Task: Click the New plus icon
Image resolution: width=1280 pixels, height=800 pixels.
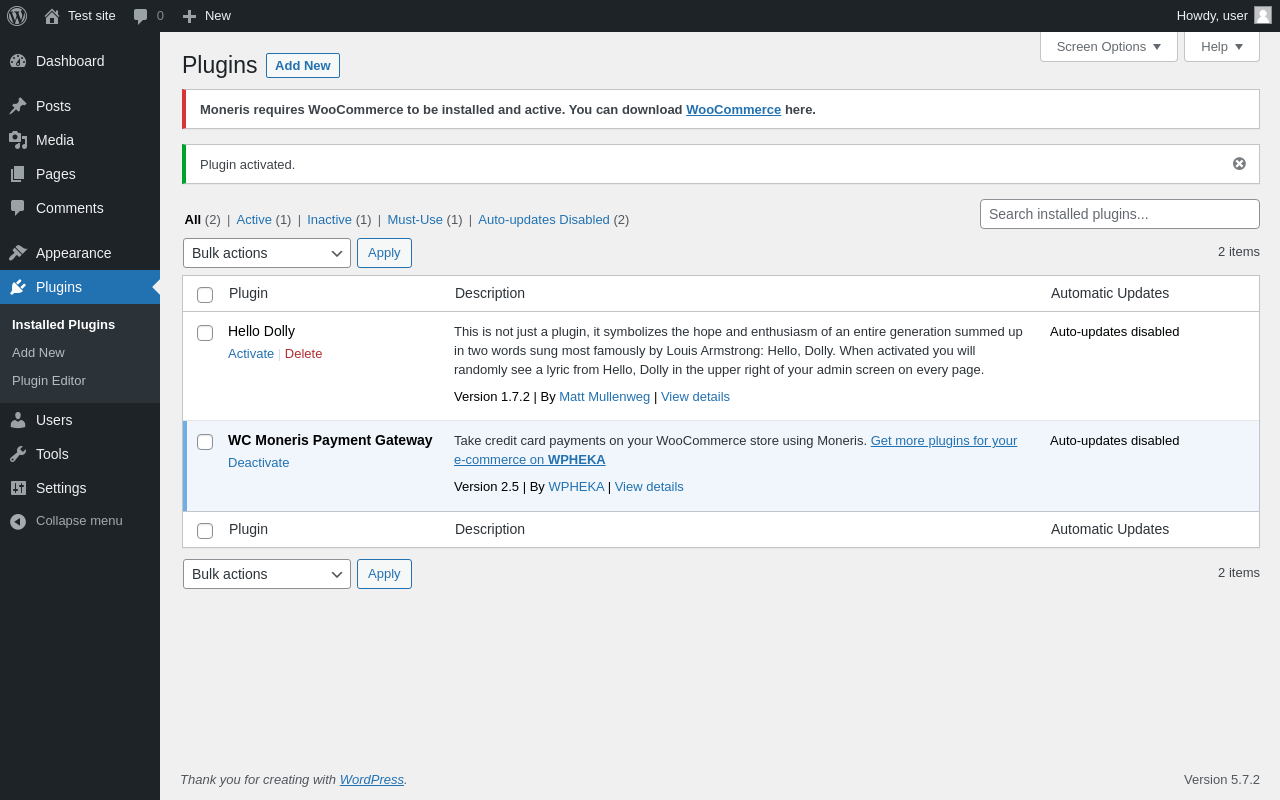Action: click(189, 16)
